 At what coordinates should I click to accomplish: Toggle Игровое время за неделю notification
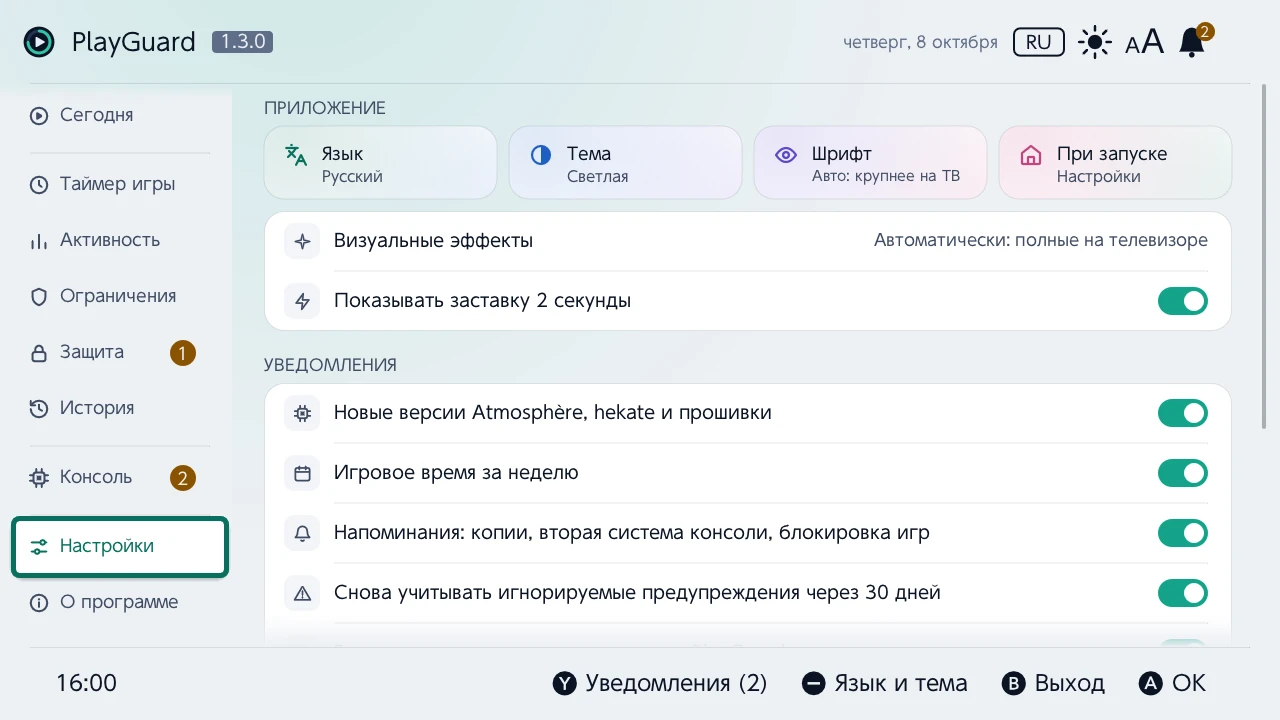click(1183, 473)
